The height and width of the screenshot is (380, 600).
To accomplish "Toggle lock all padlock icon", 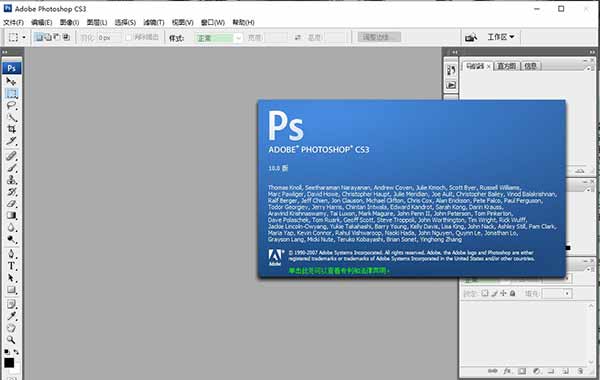I will (x=512, y=294).
